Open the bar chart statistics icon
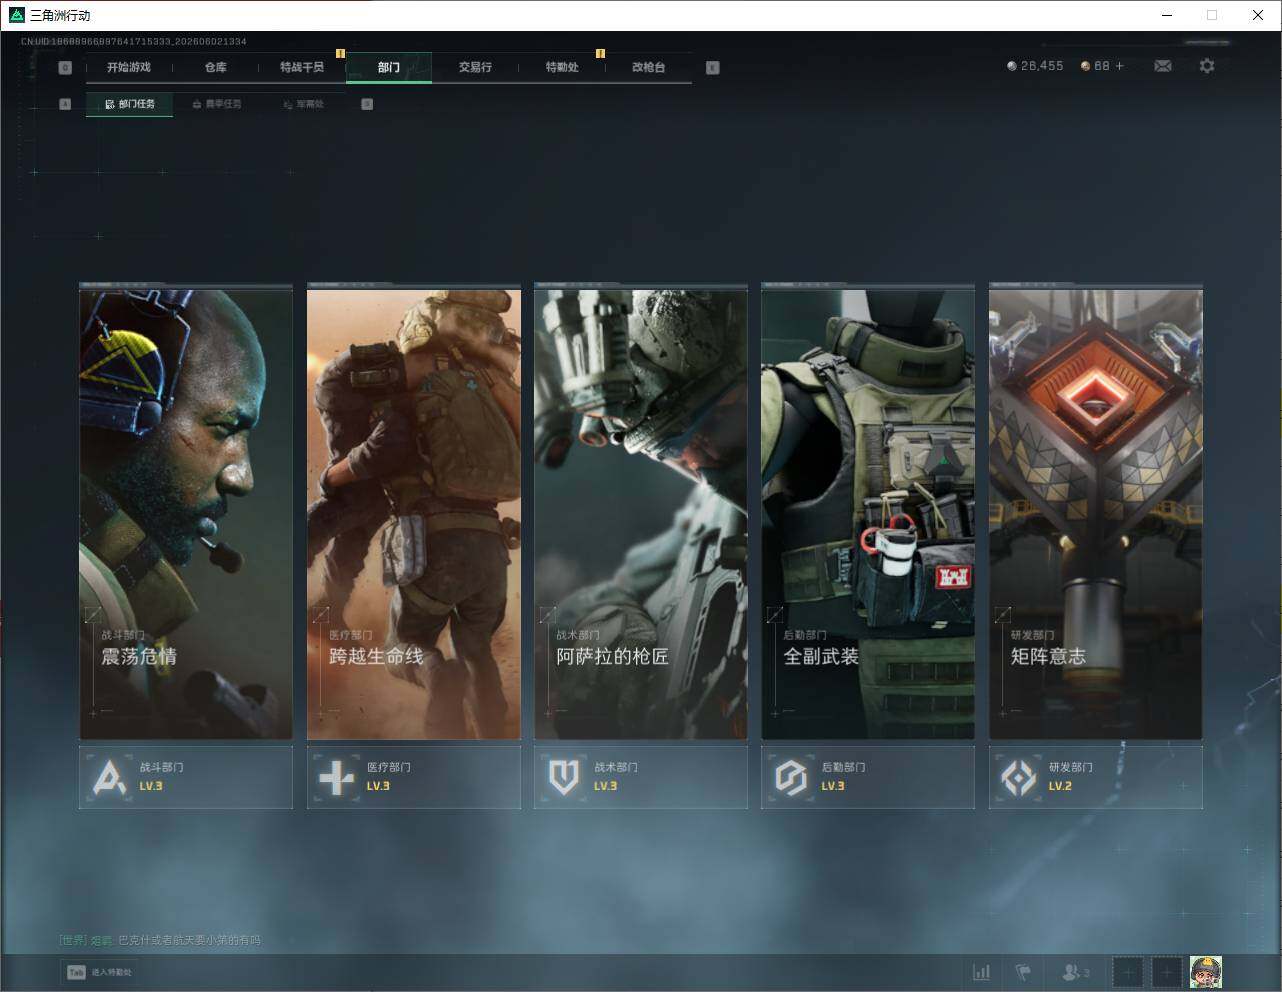The height and width of the screenshot is (992, 1282). 982,972
